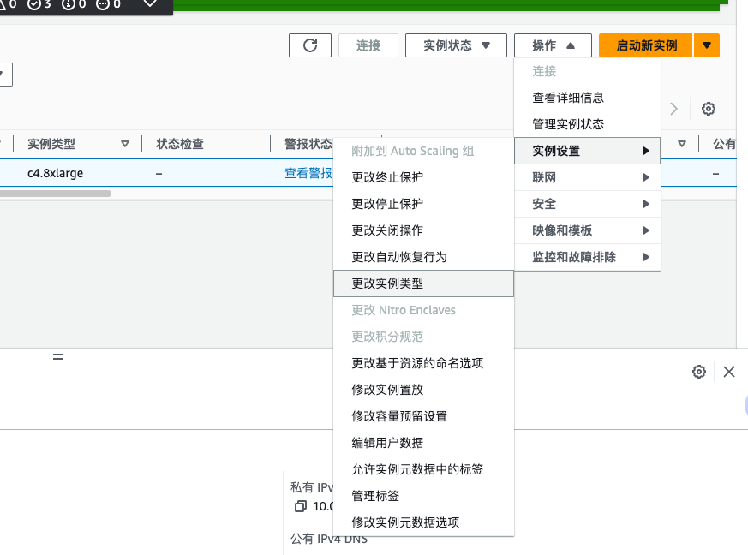The width and height of the screenshot is (748, 555).
Task: Collapse the 操作 actions dropdown
Action: coord(553,45)
